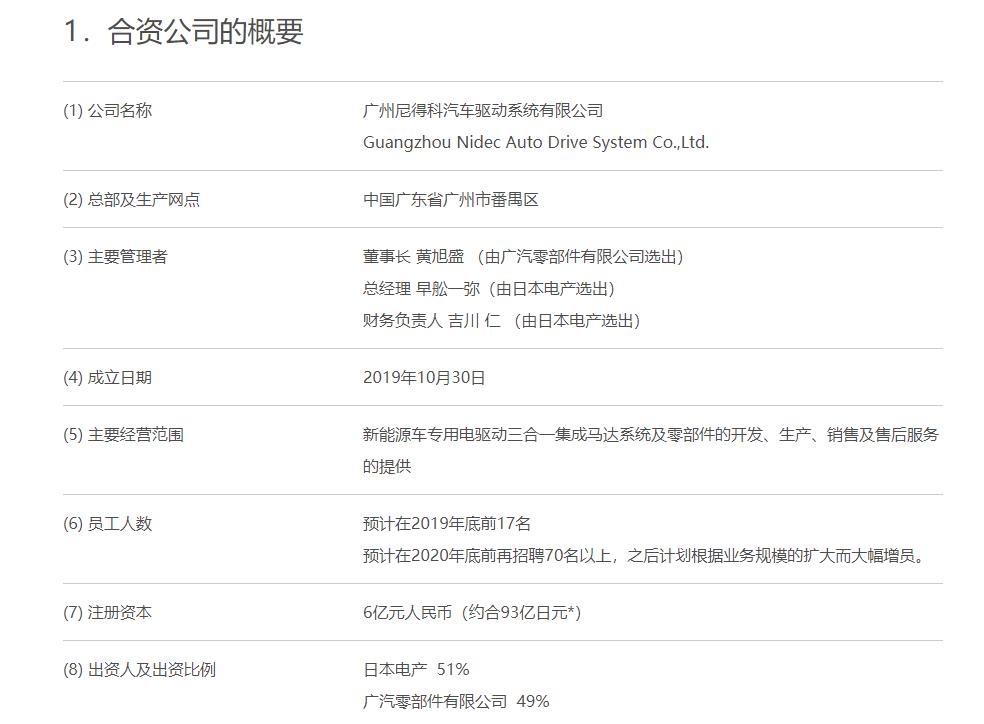This screenshot has width=984, height=724.
Task: Click the heading '1. 合资公司的概要'
Action: coord(183,31)
